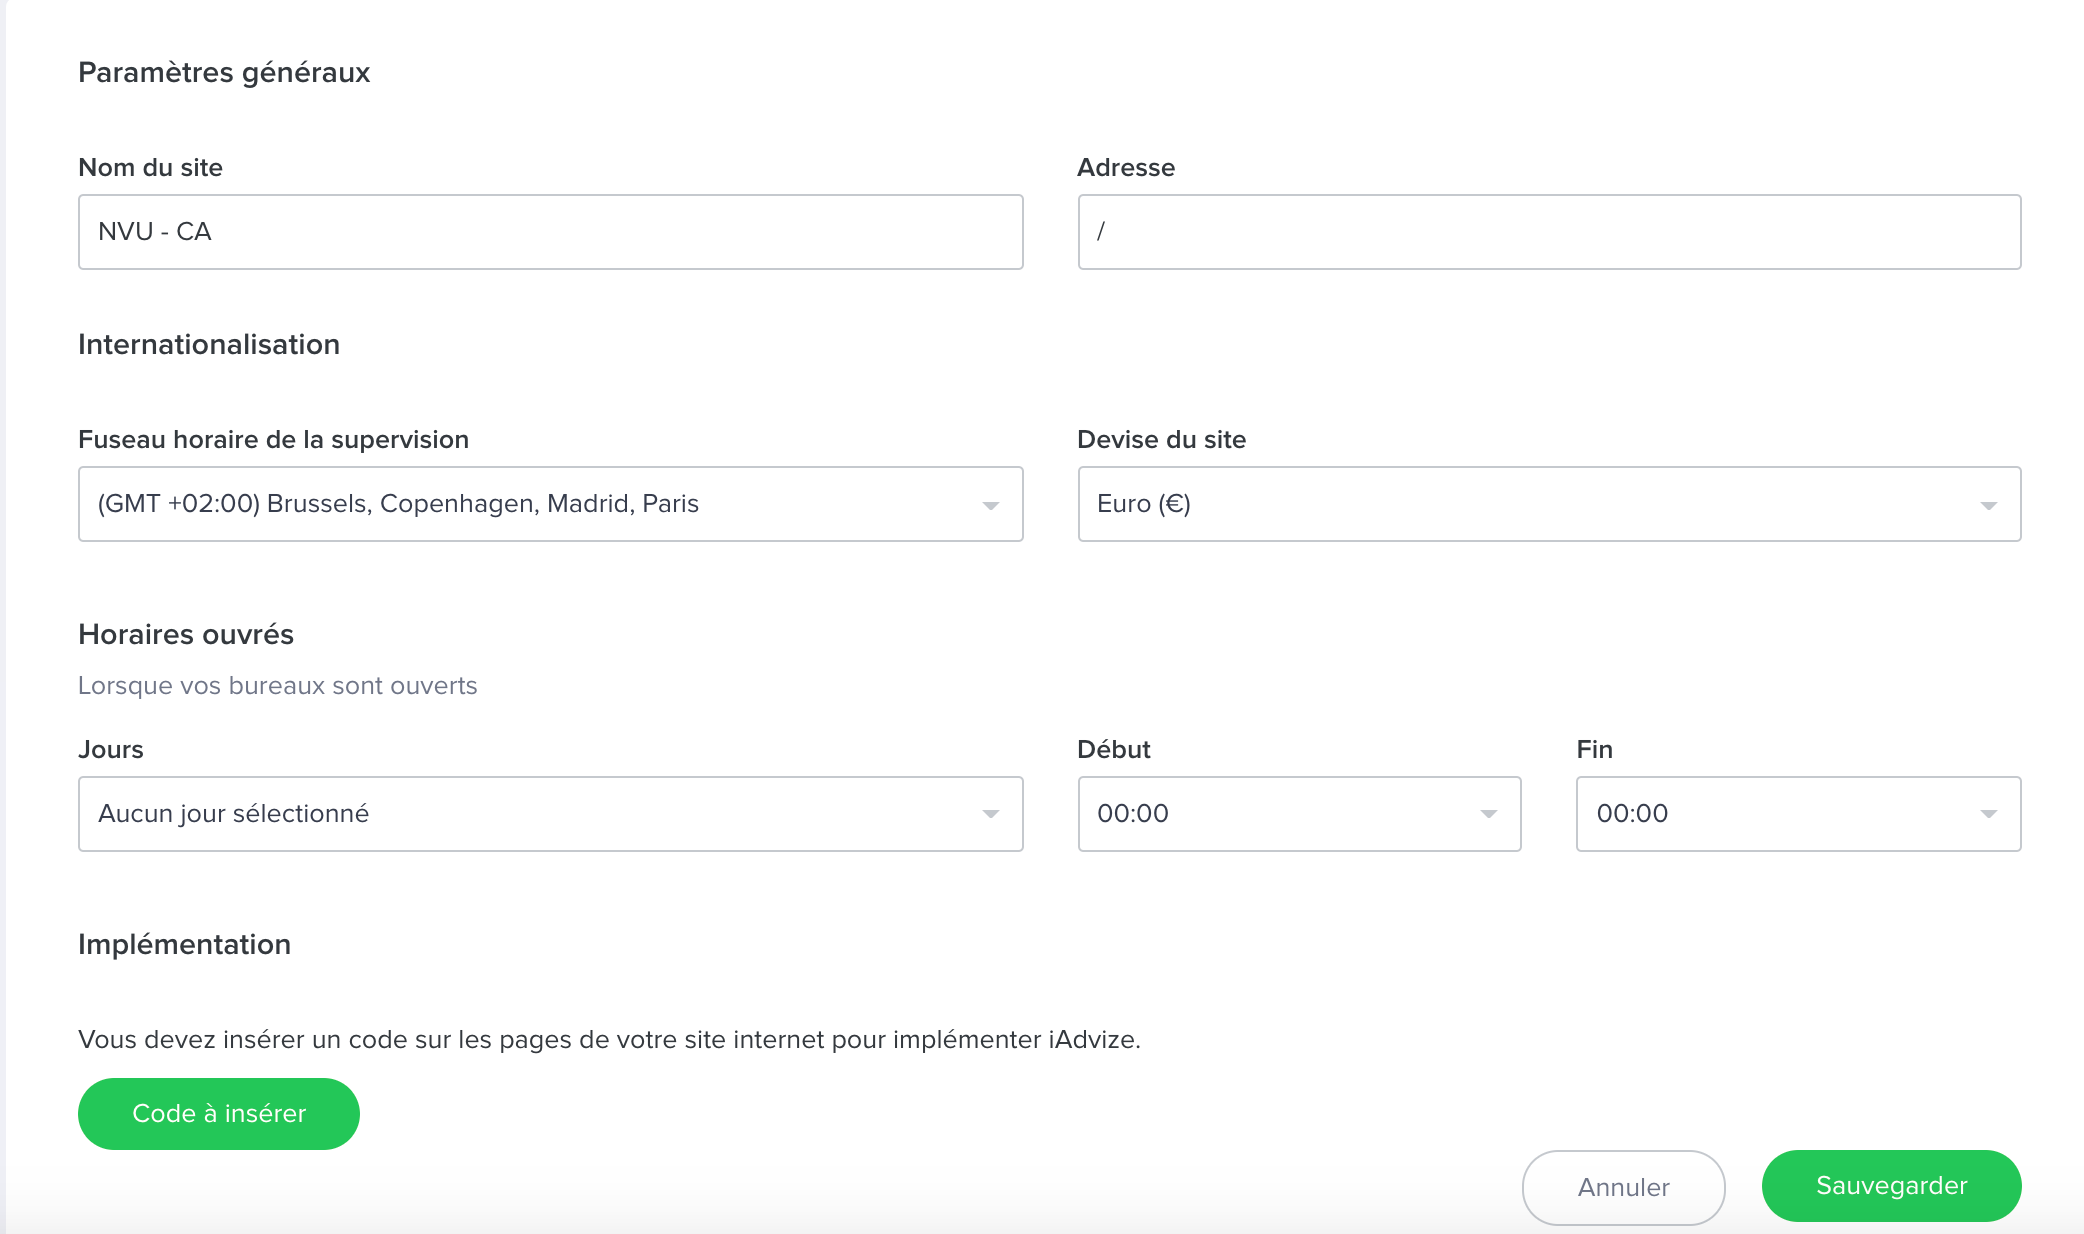The height and width of the screenshot is (1234, 2084).
Task: Click the Annuler button
Action: pos(1623,1187)
